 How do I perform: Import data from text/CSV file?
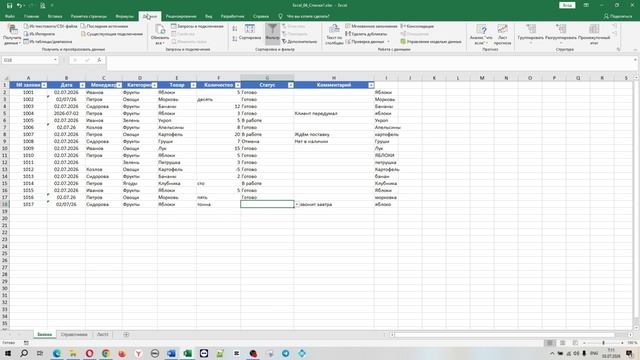pos(51,26)
